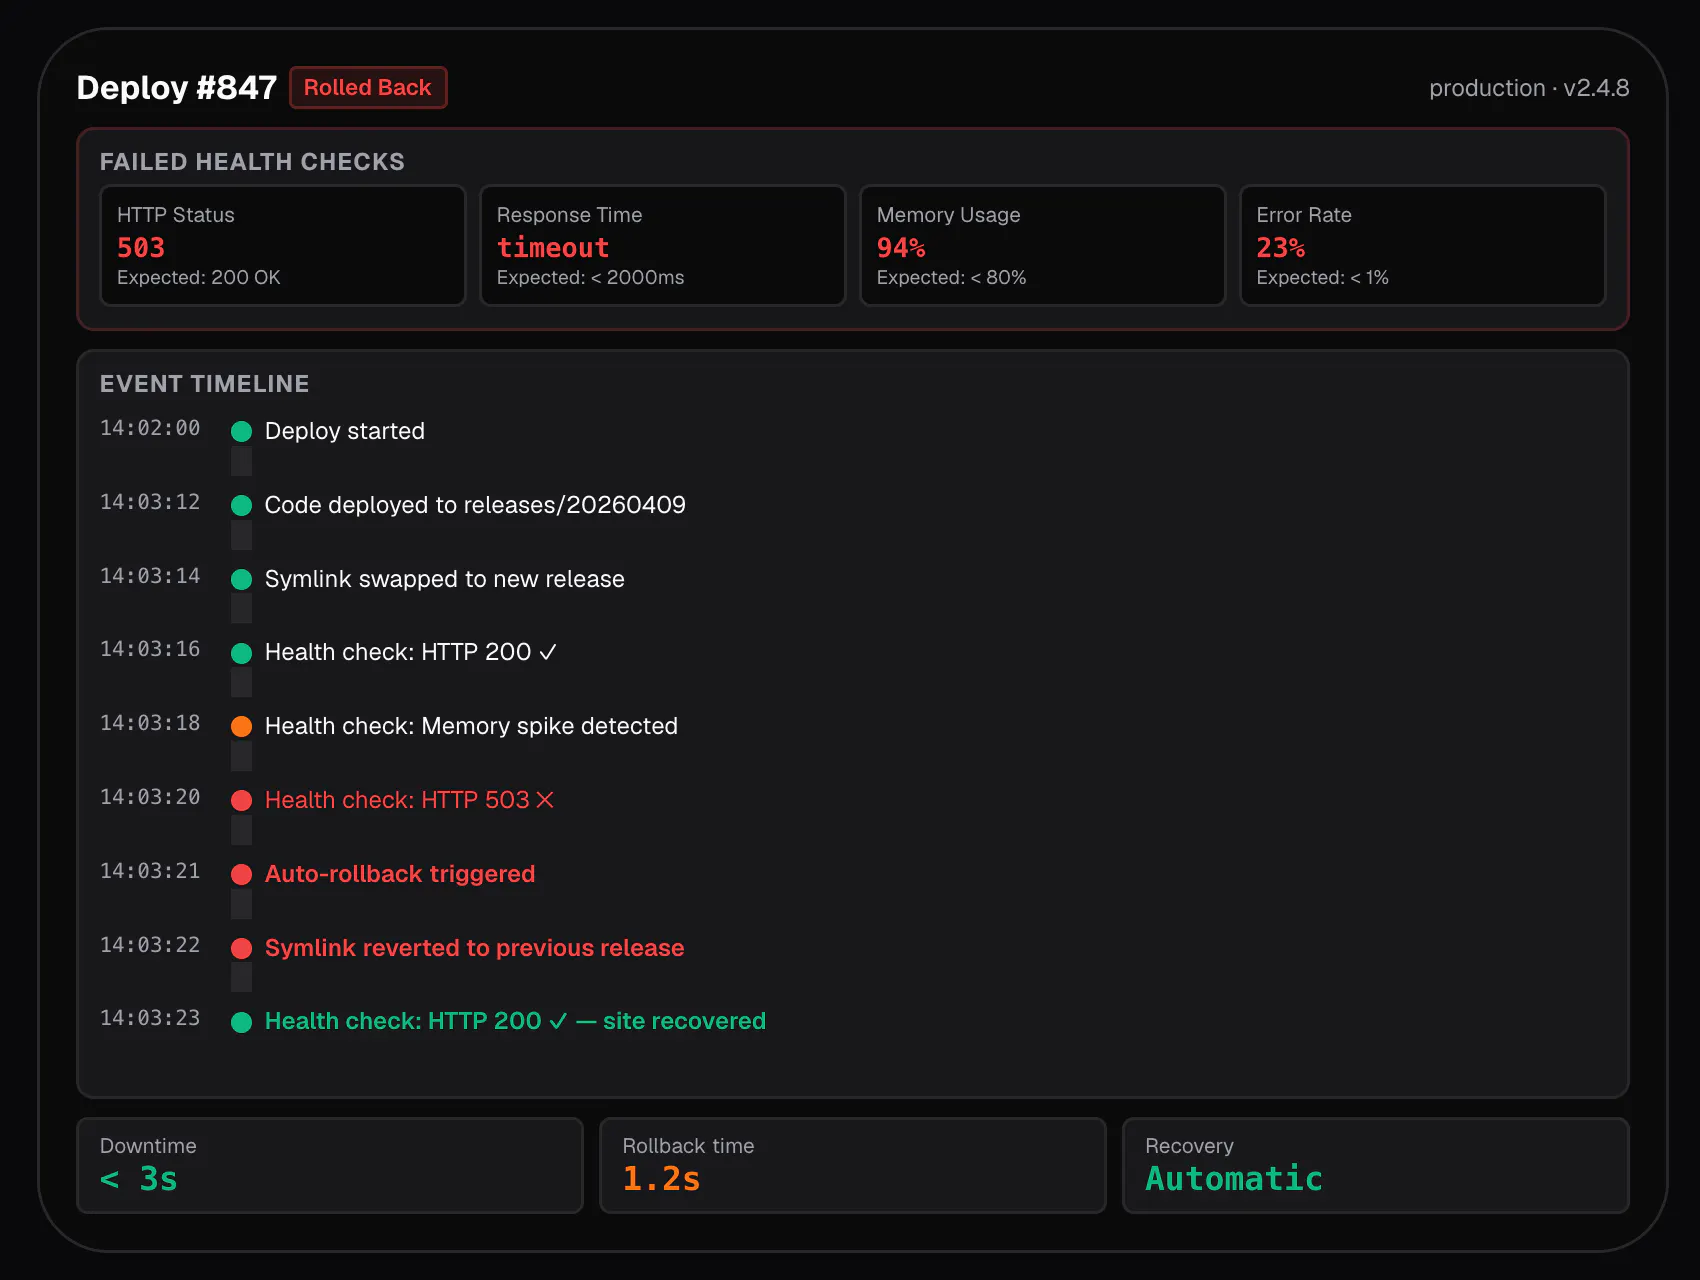Open the Error Rate 23% card

tap(1423, 245)
